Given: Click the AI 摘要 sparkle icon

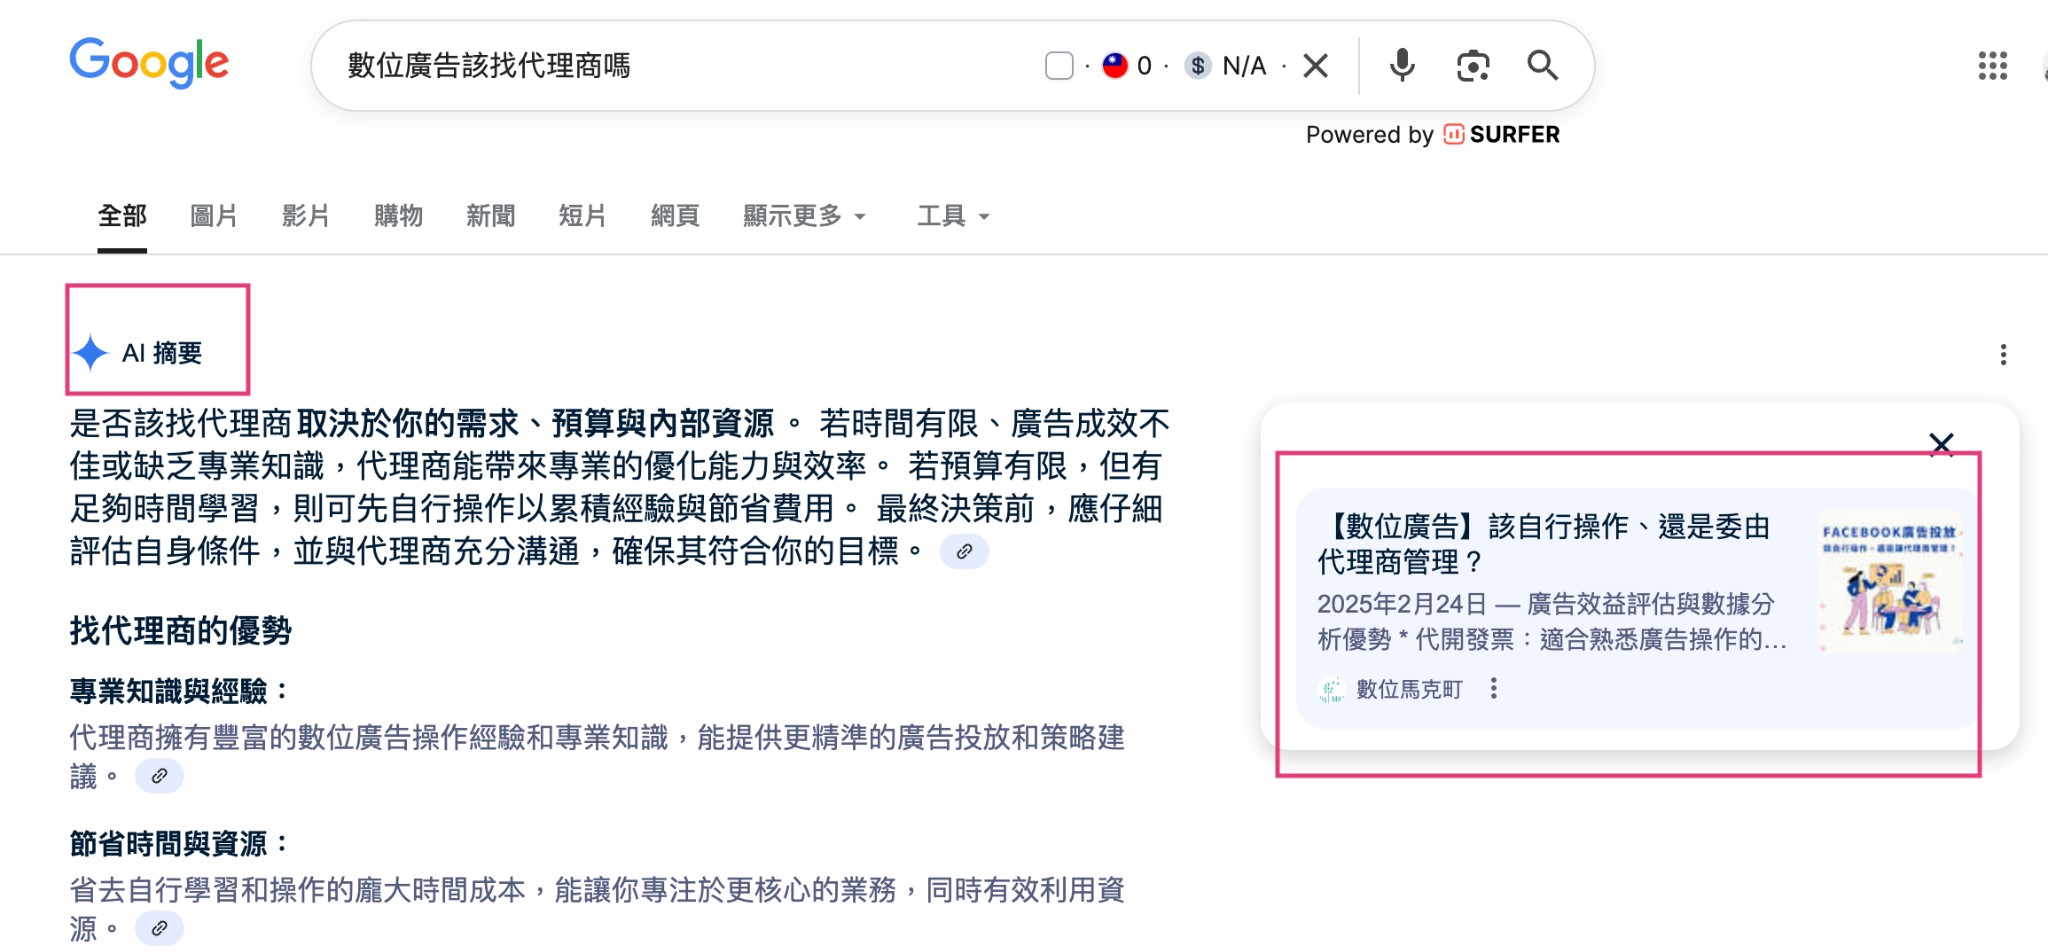Looking at the screenshot, I should 92,351.
